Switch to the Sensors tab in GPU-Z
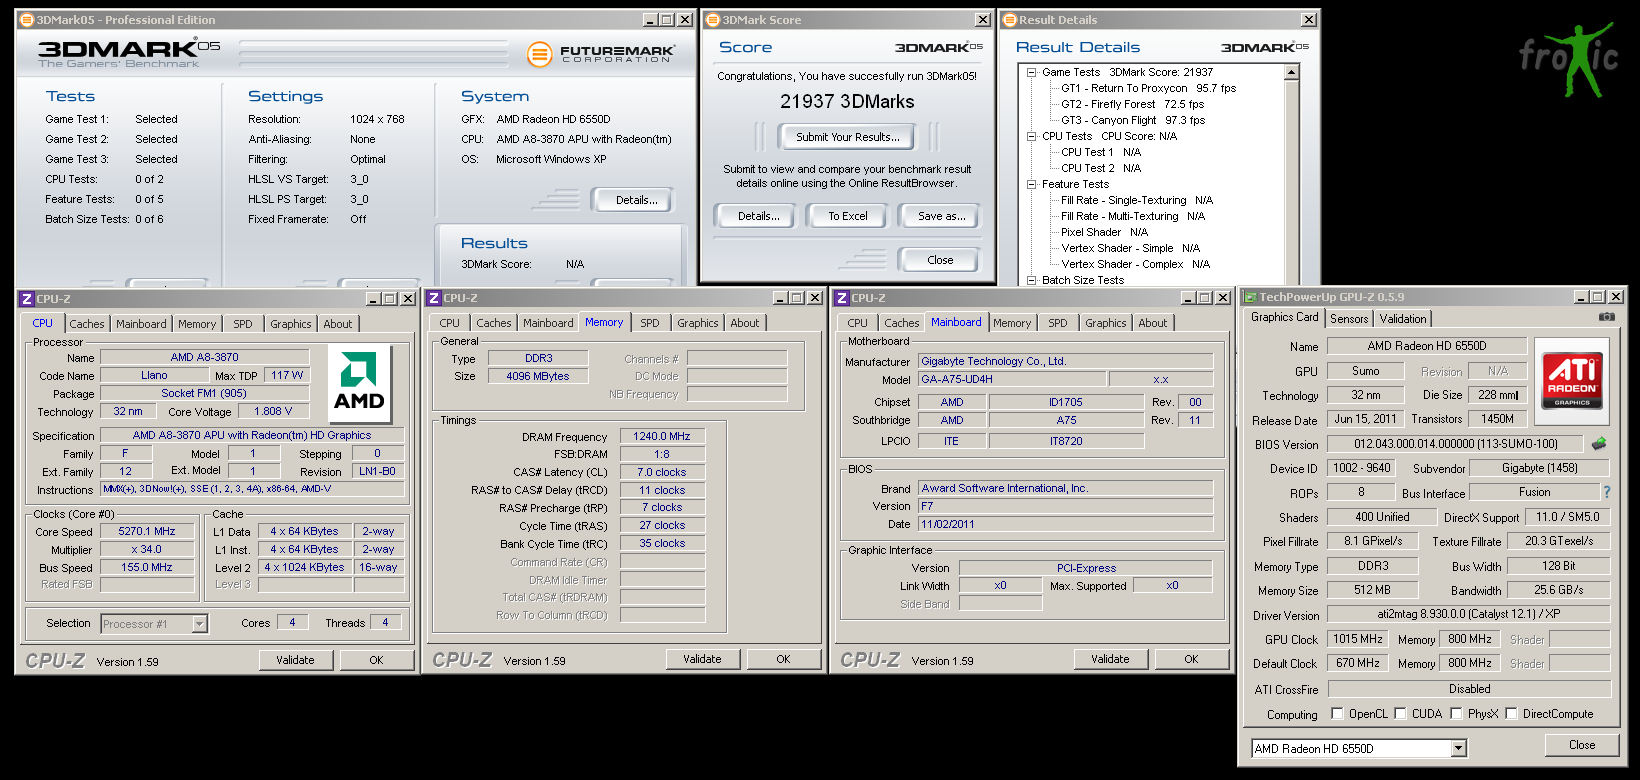 [x=1349, y=319]
